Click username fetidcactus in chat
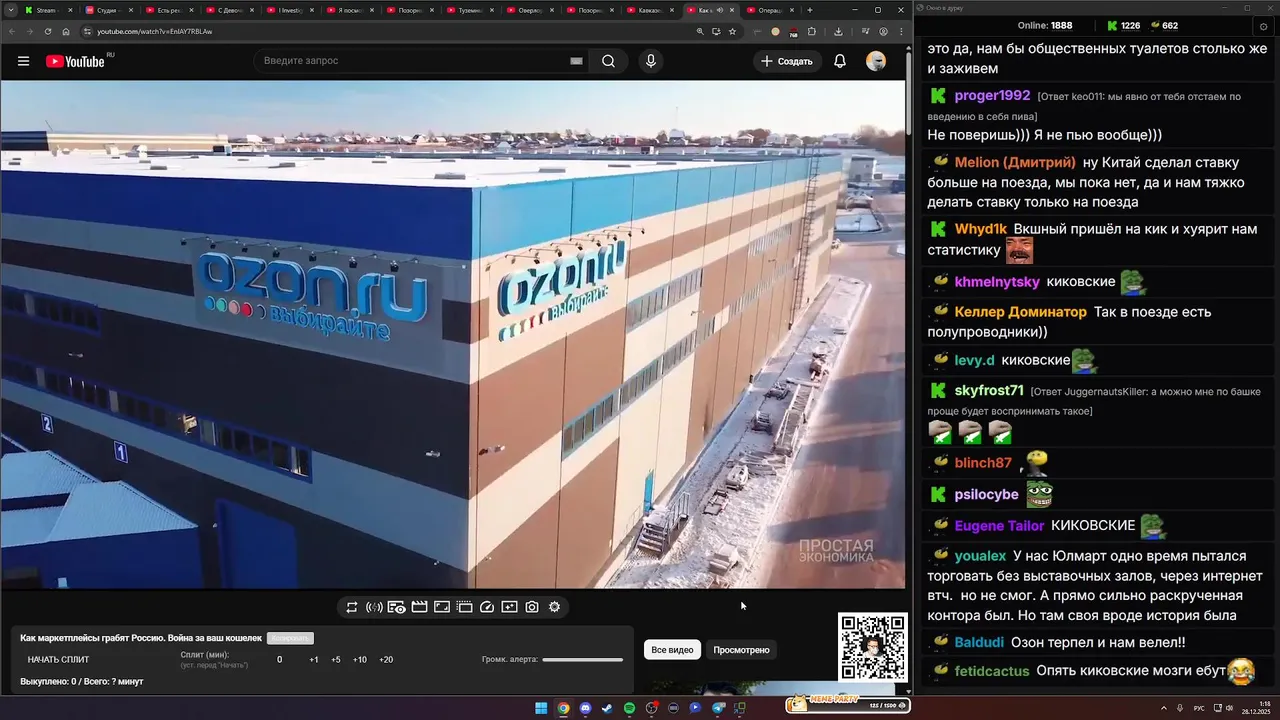This screenshot has height=720, width=1280. [x=991, y=670]
